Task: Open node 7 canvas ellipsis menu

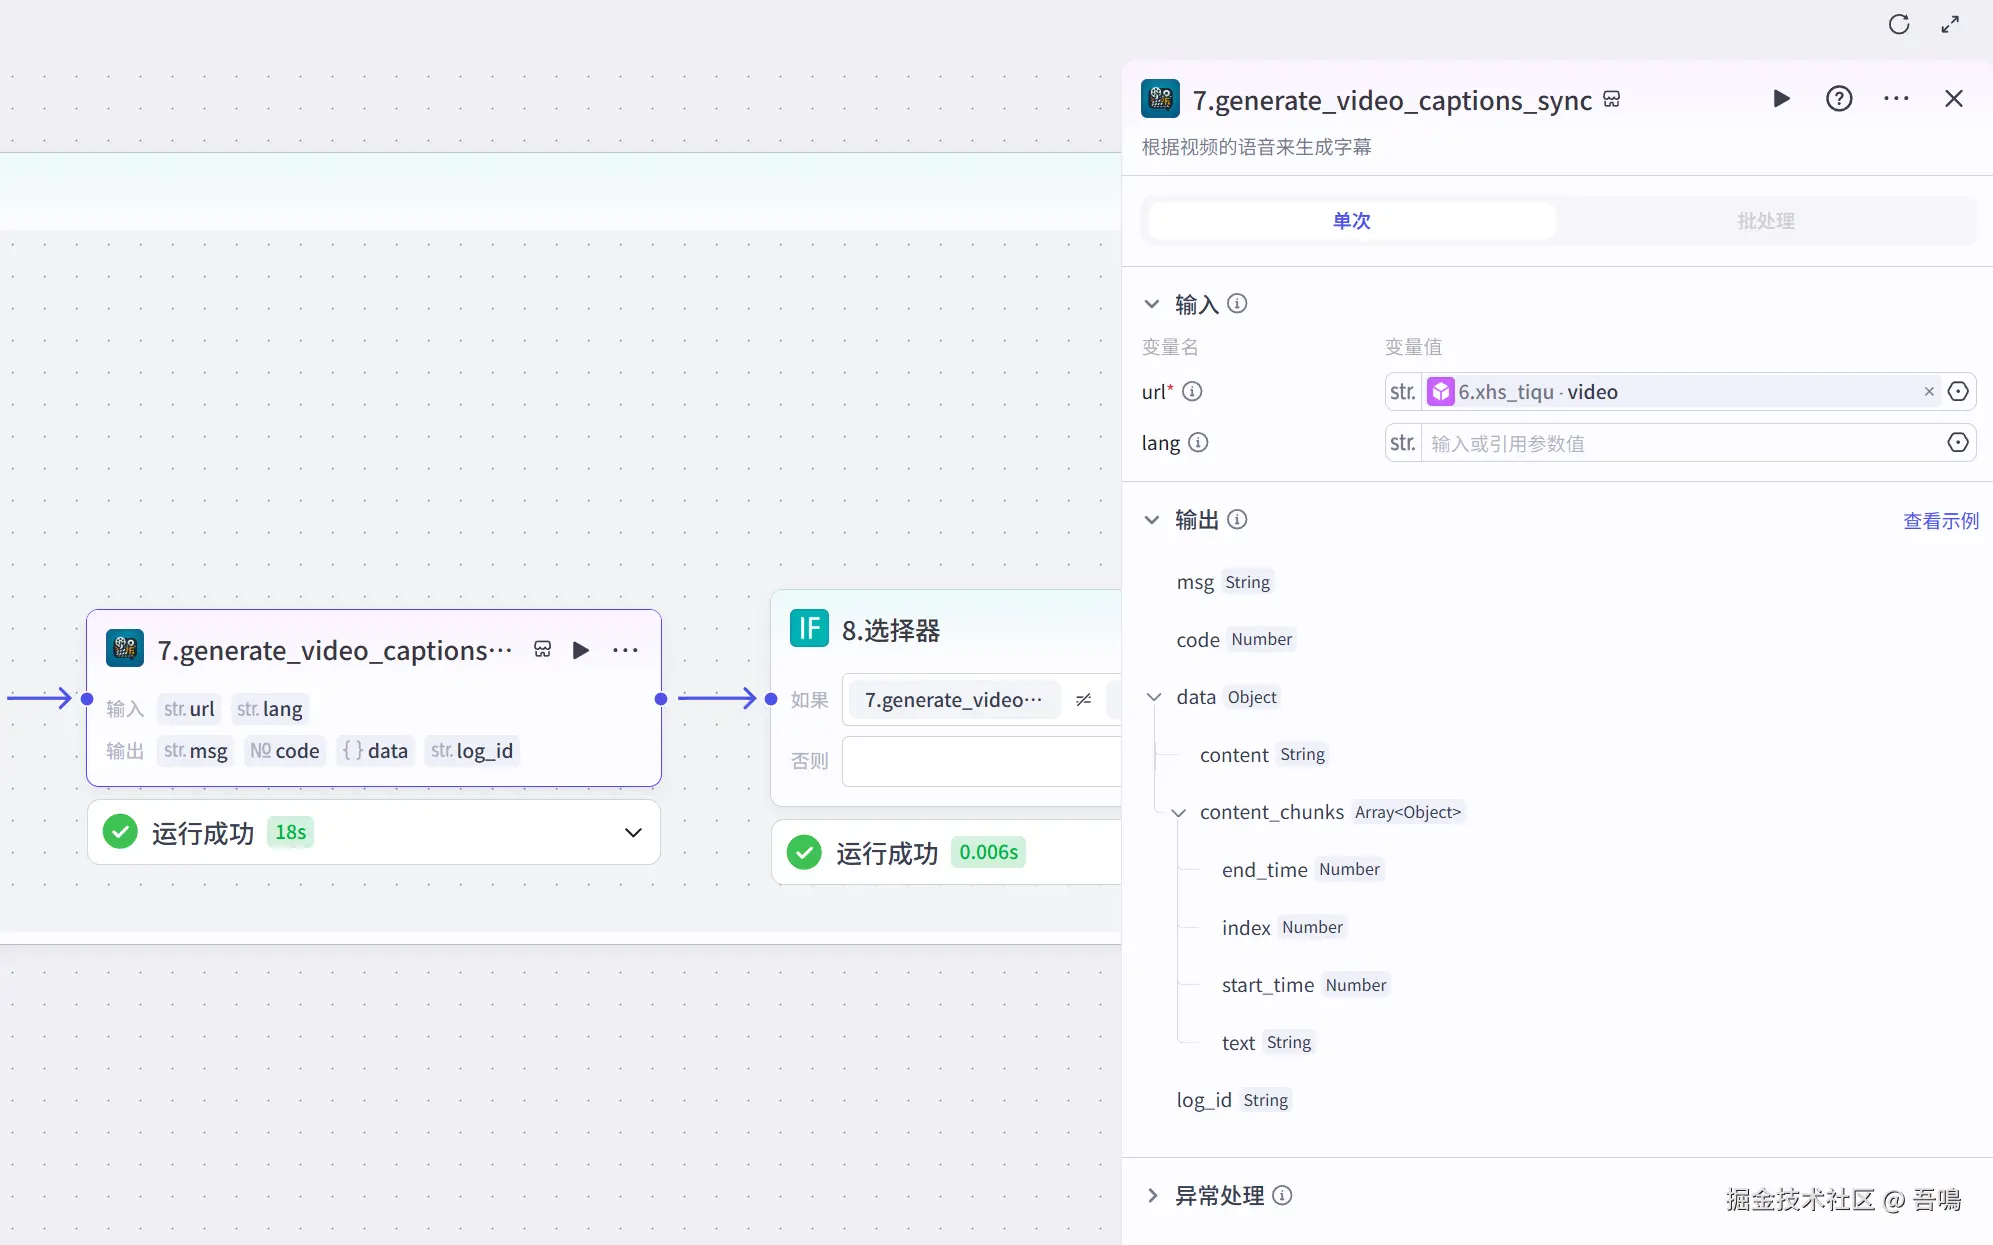Action: coord(625,650)
